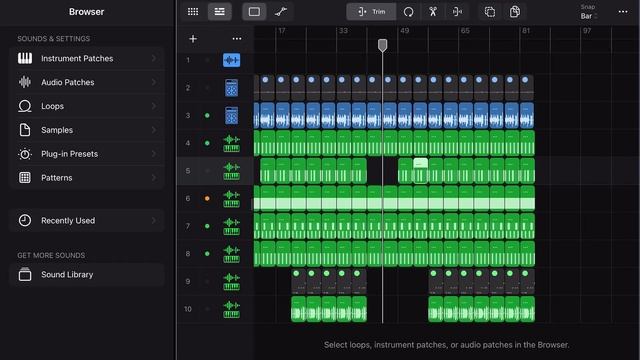Image resolution: width=640 pixels, height=360 pixels.
Task: Select track 4 instrument icon
Action: click(231, 143)
